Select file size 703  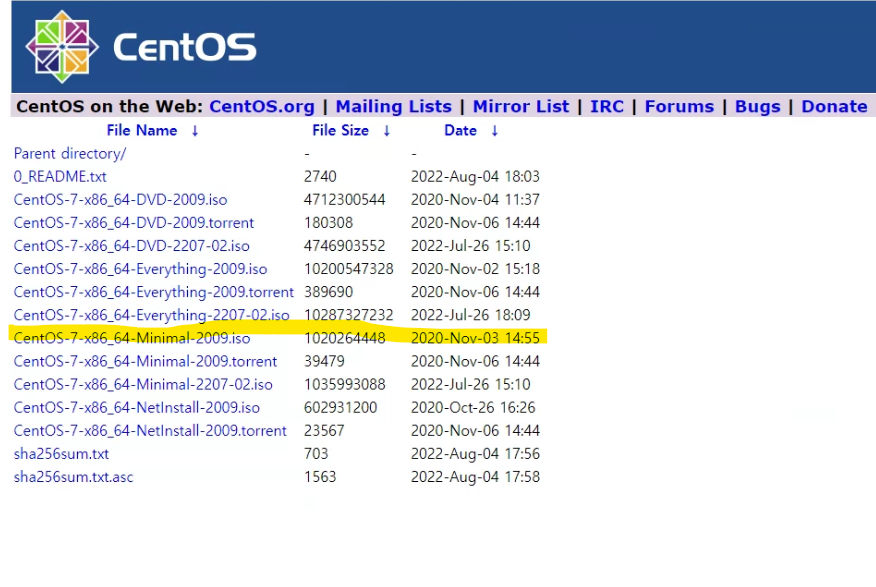pyautogui.click(x=316, y=454)
